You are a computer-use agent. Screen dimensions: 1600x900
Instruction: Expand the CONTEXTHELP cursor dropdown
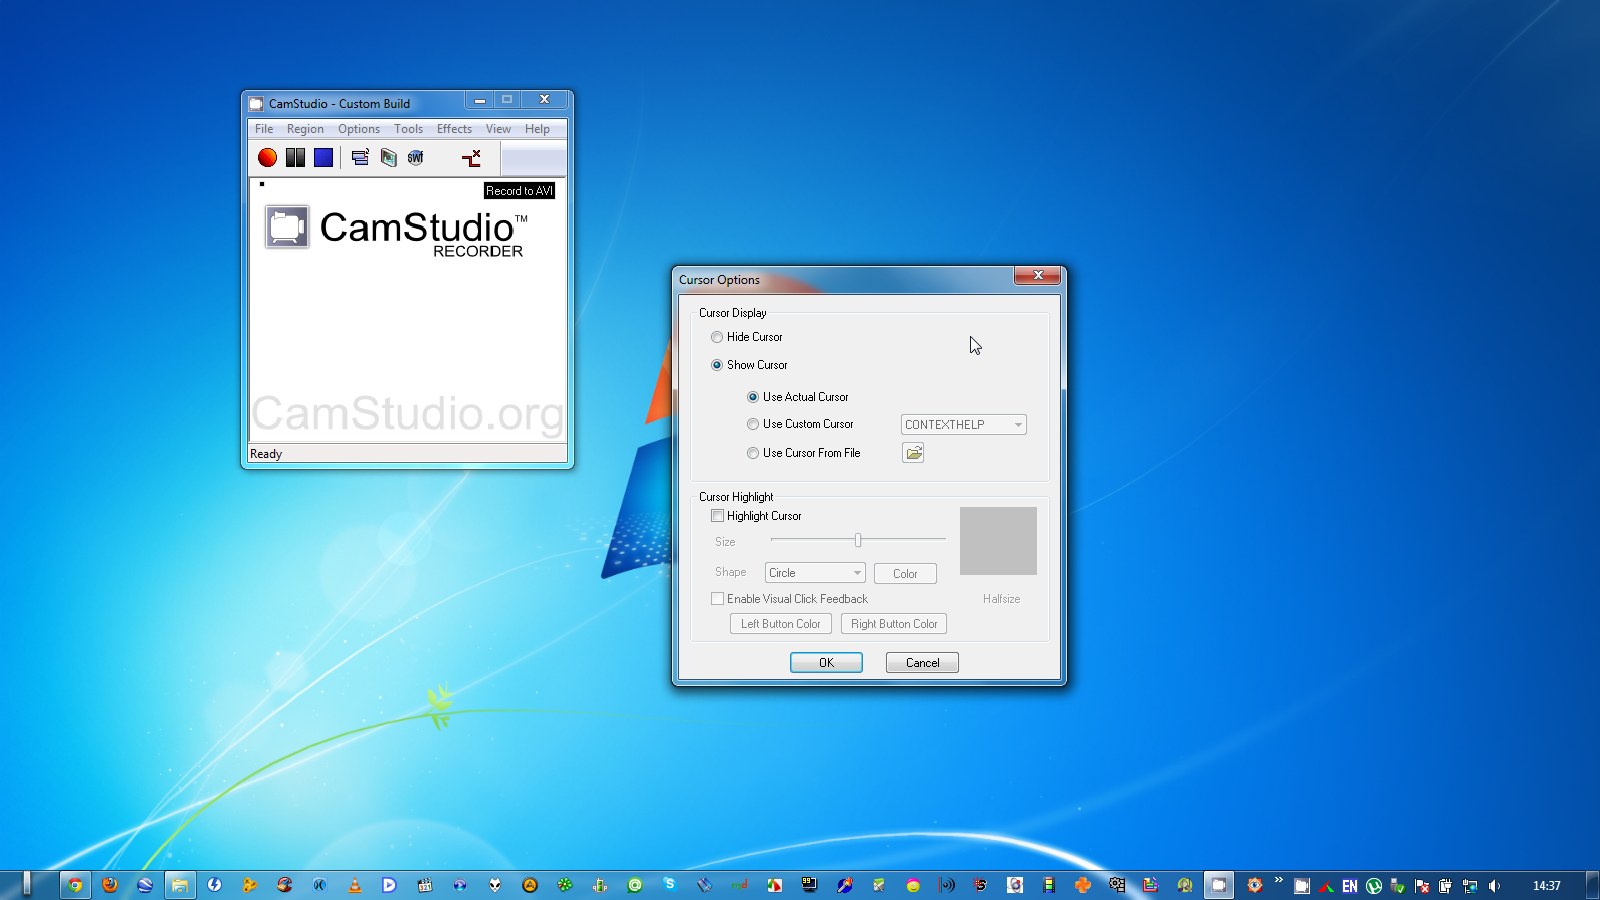coord(1017,425)
